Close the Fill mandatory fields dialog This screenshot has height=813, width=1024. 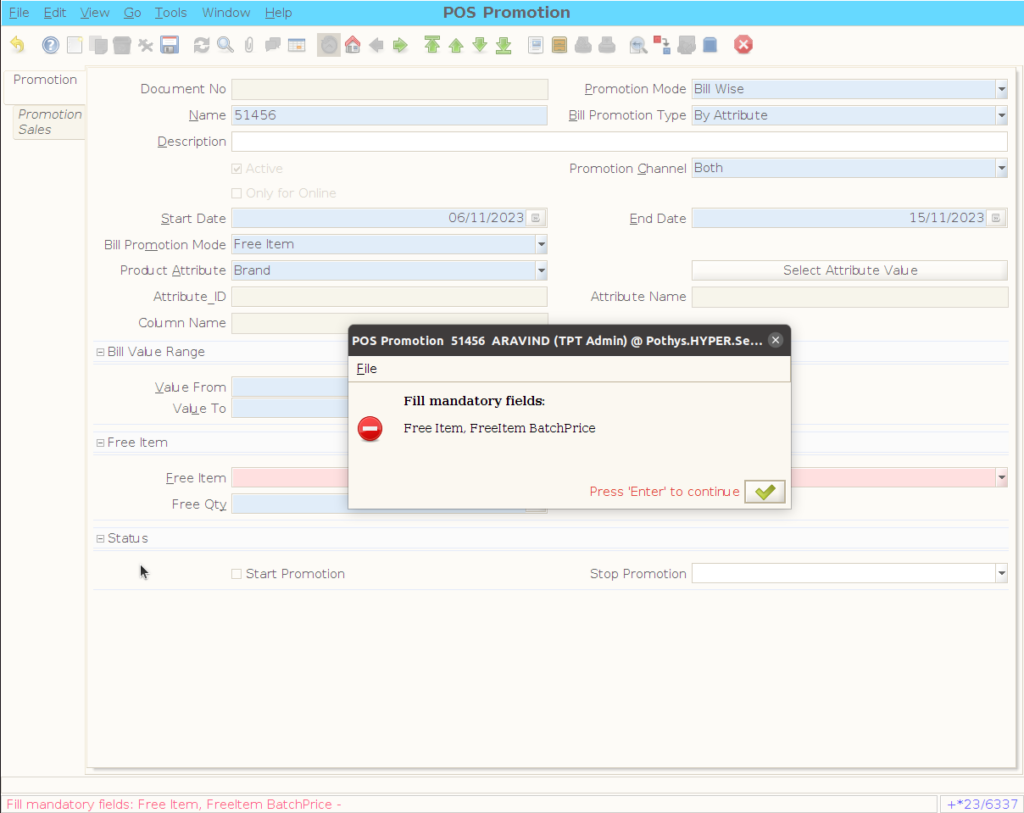coord(775,340)
